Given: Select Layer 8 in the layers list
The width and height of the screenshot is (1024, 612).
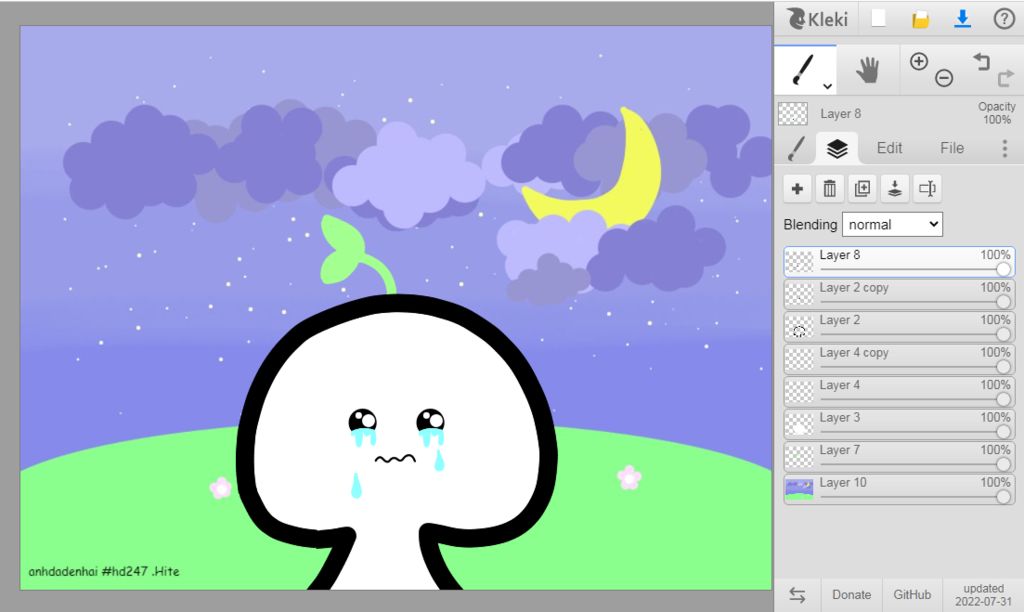Looking at the screenshot, I should coord(899,261).
